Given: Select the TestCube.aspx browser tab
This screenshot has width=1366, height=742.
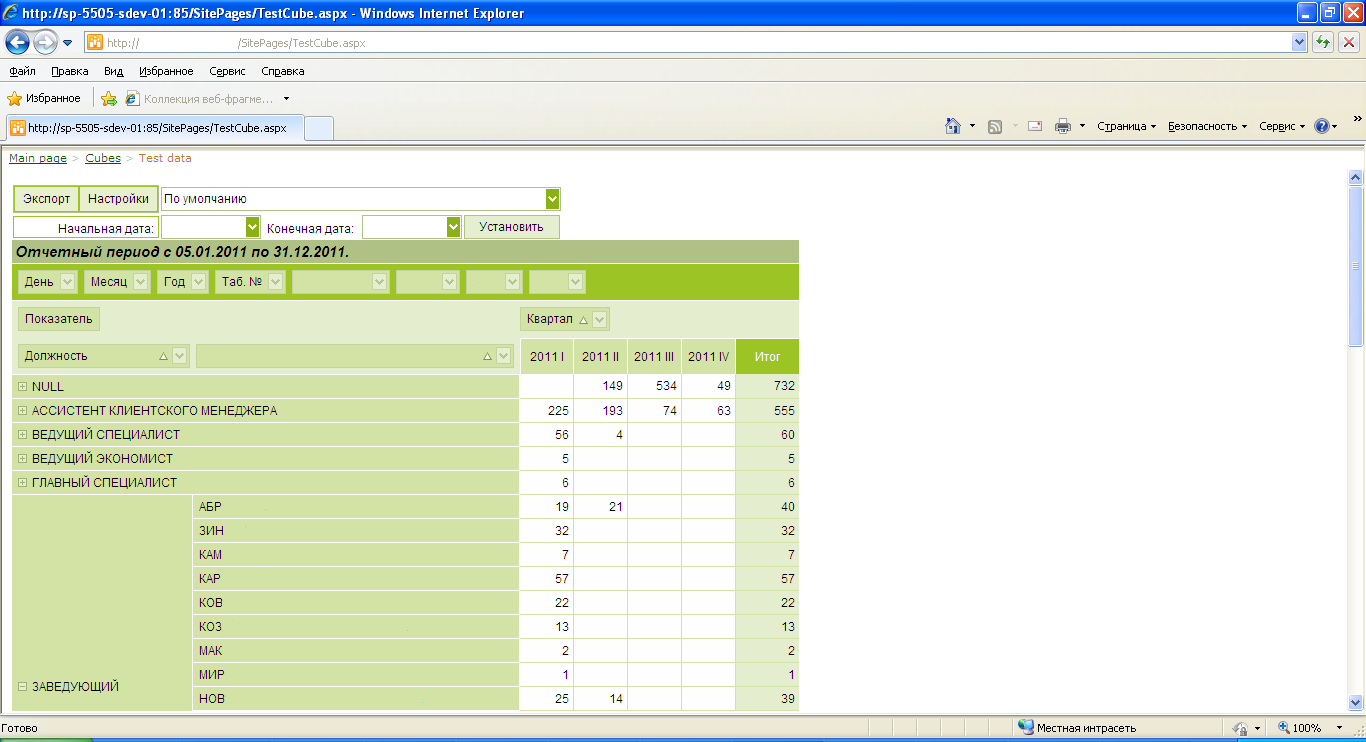Looking at the screenshot, I should click(154, 128).
